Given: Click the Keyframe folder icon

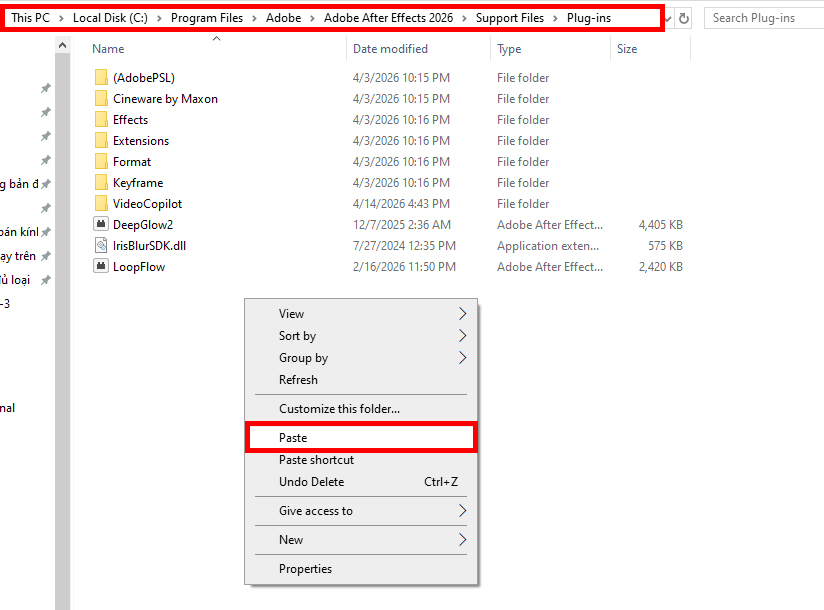Looking at the screenshot, I should click(x=101, y=183).
